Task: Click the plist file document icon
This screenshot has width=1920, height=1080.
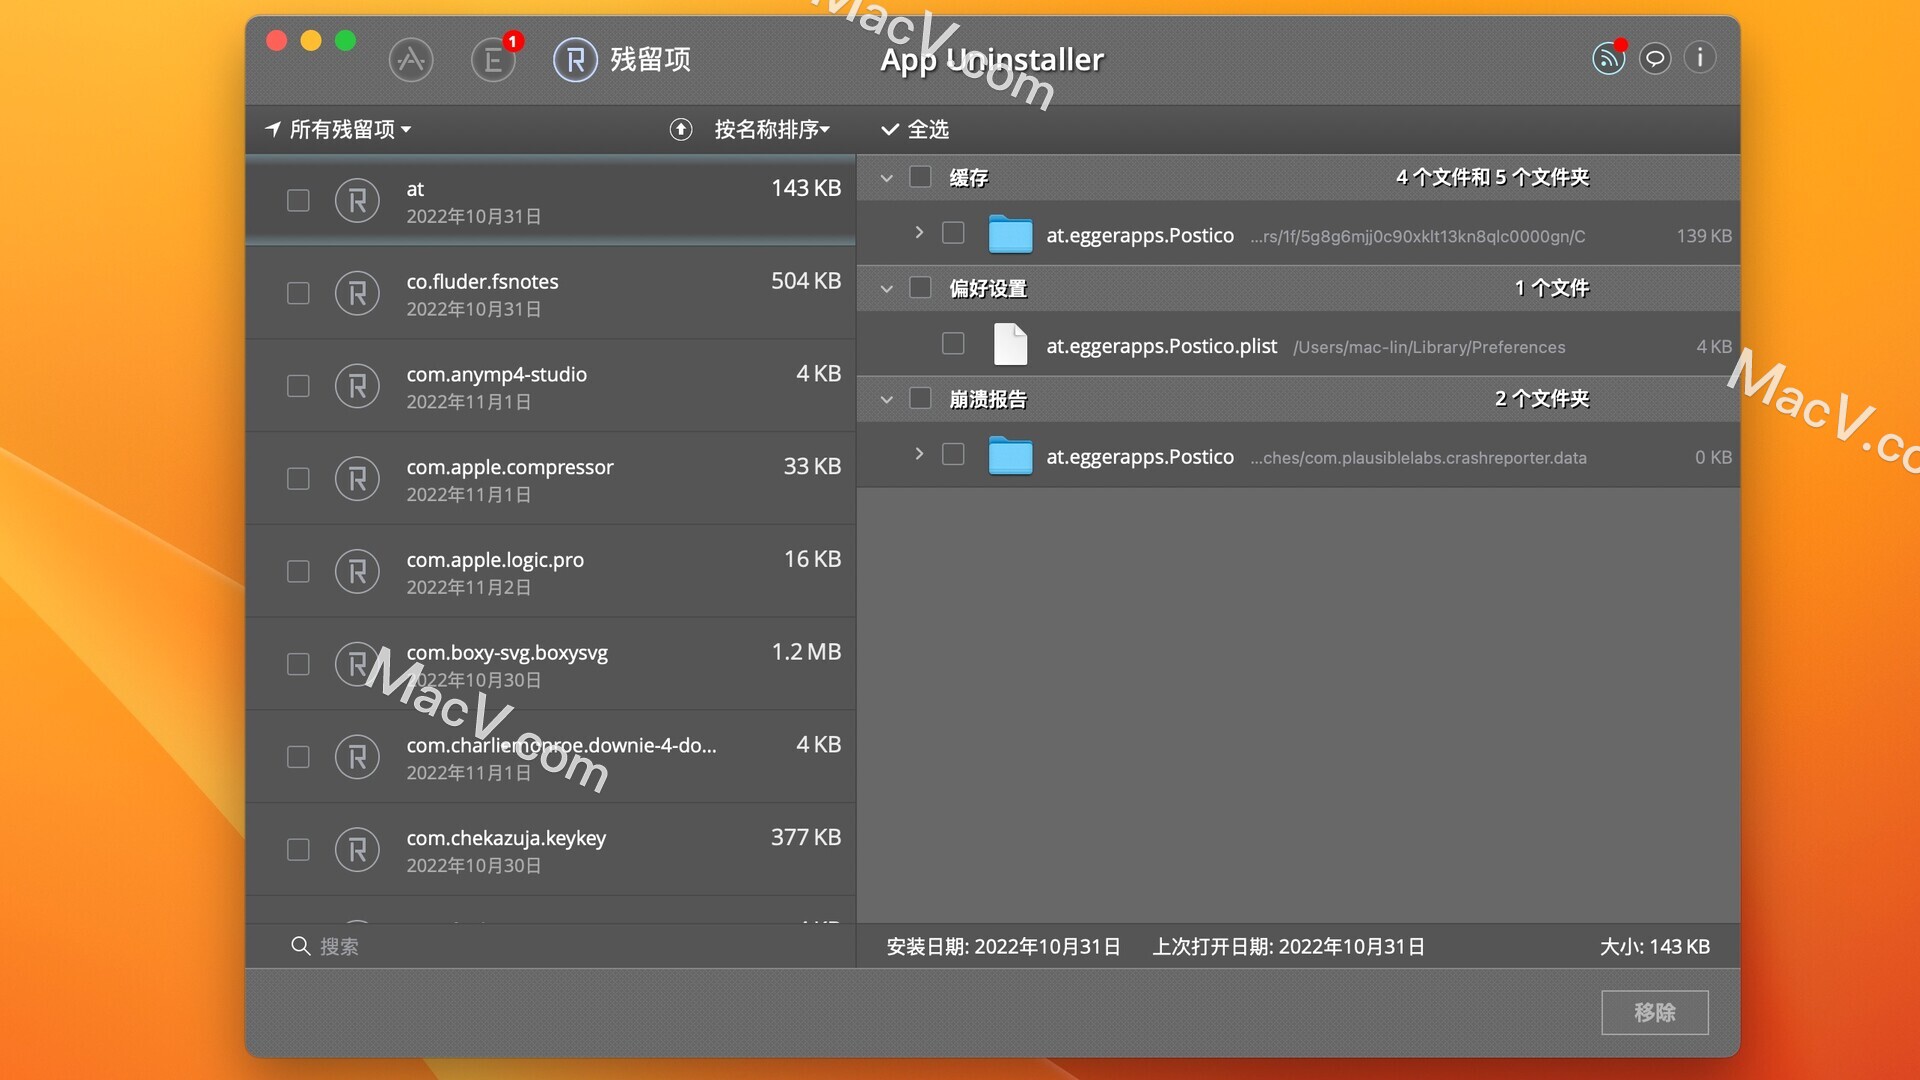Action: [1010, 344]
